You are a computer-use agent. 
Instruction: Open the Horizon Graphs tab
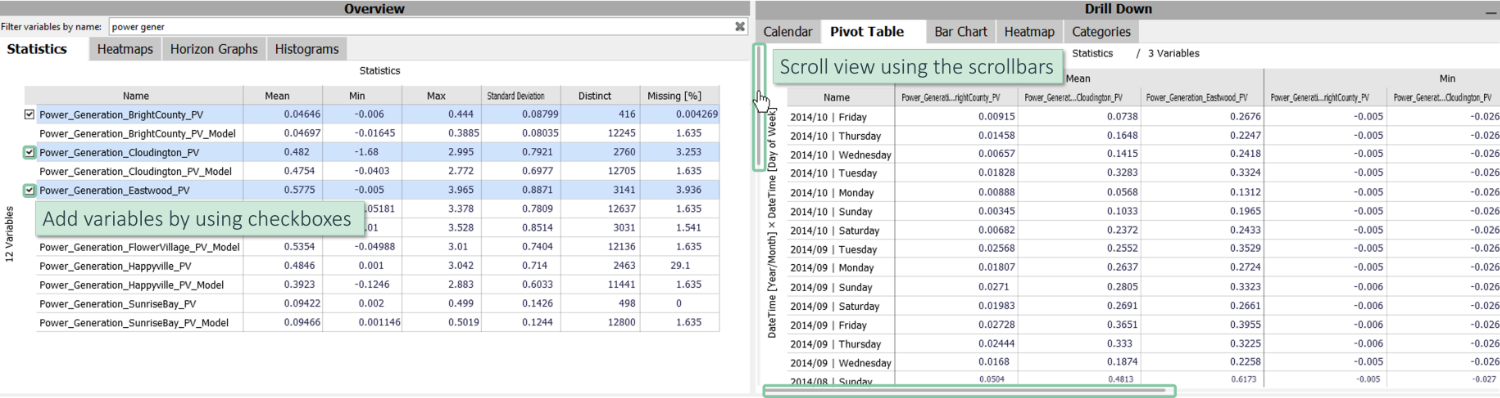click(x=213, y=49)
